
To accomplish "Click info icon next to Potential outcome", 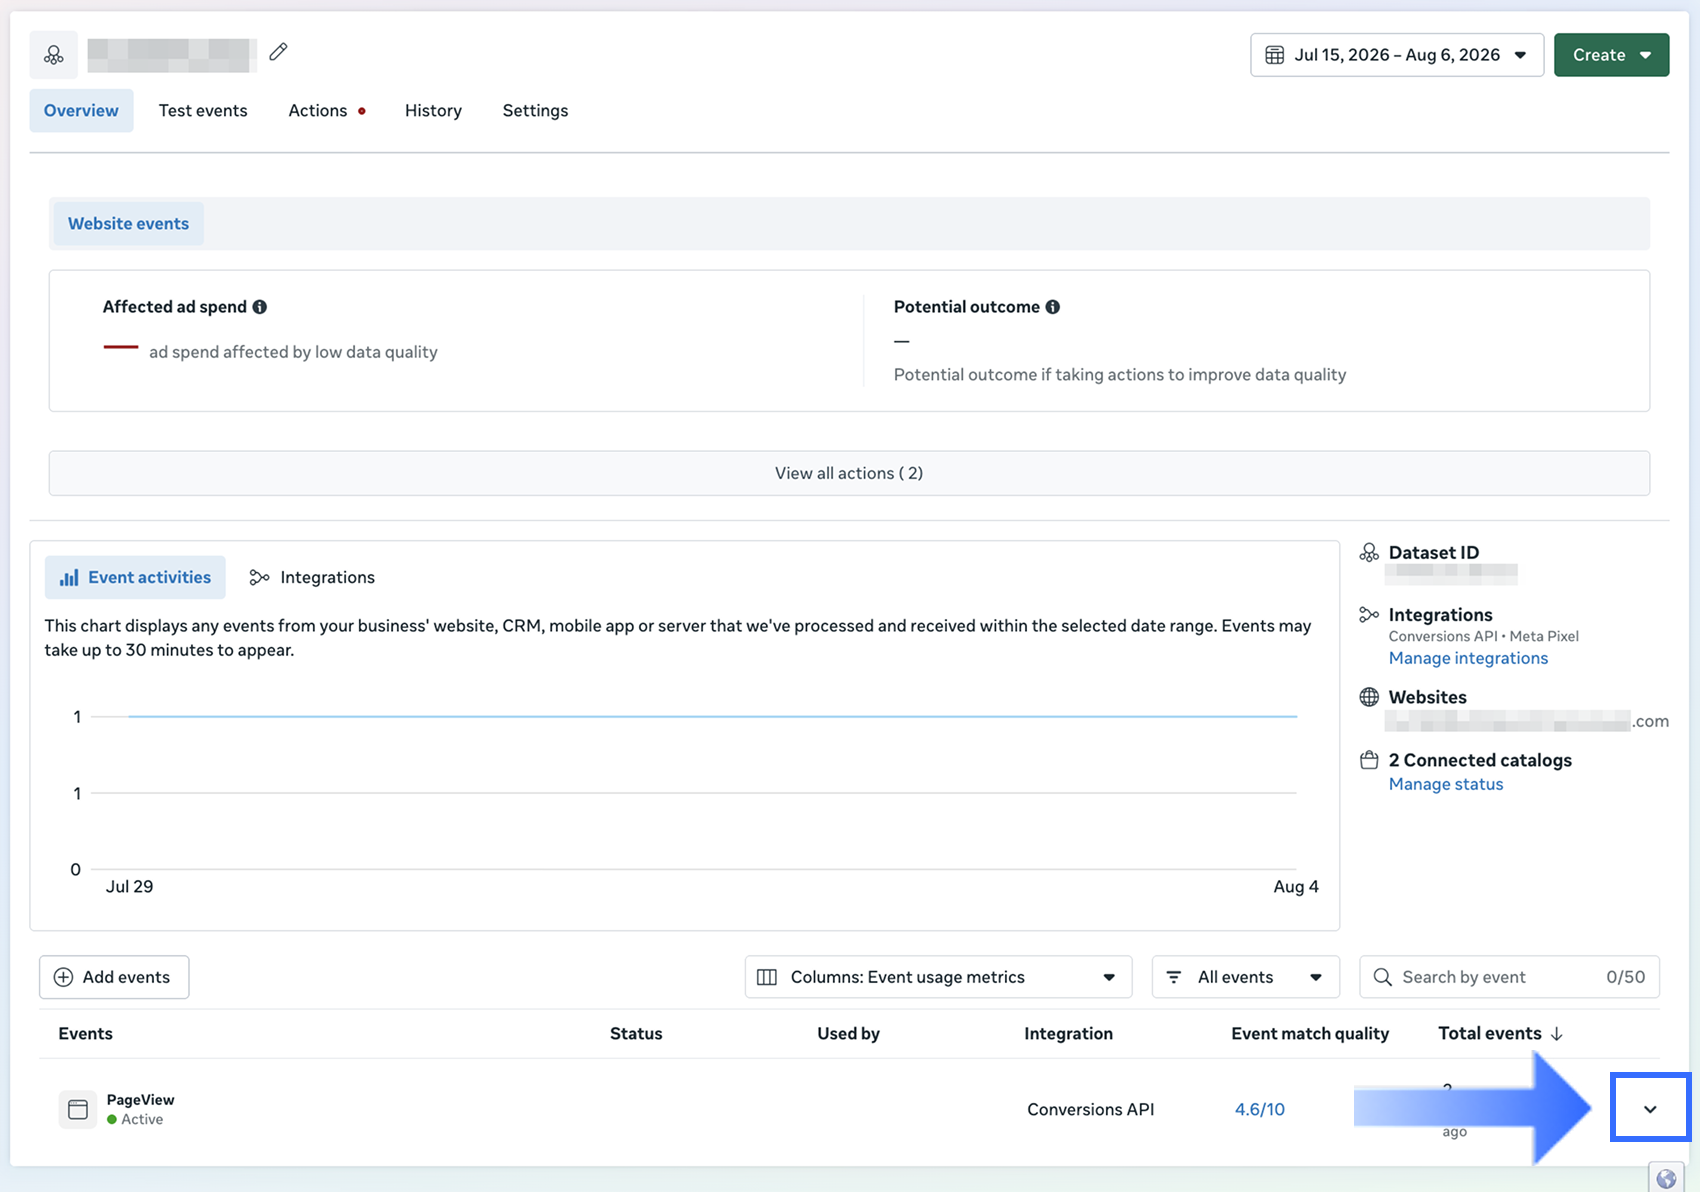I will [1053, 307].
